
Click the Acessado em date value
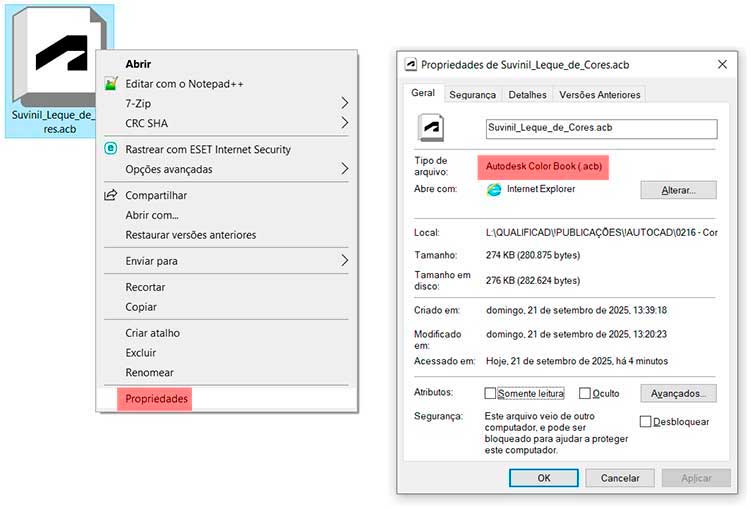[577, 361]
